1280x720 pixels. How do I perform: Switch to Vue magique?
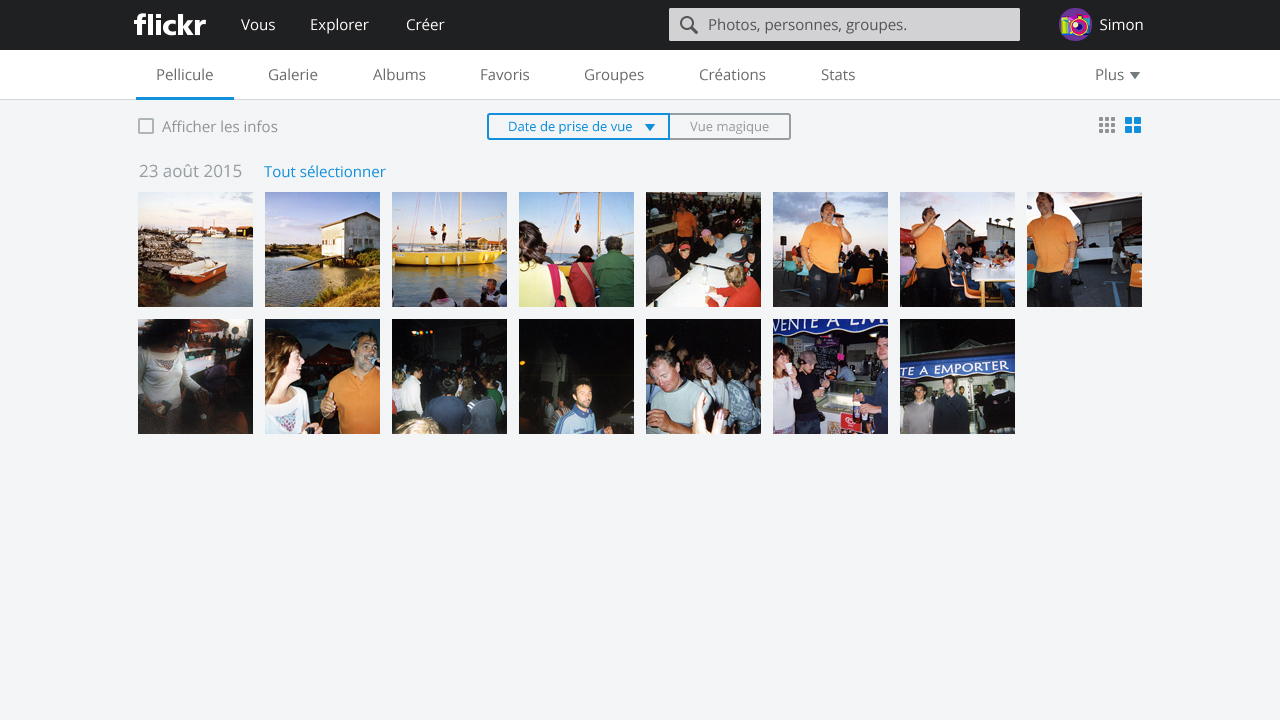coord(730,127)
